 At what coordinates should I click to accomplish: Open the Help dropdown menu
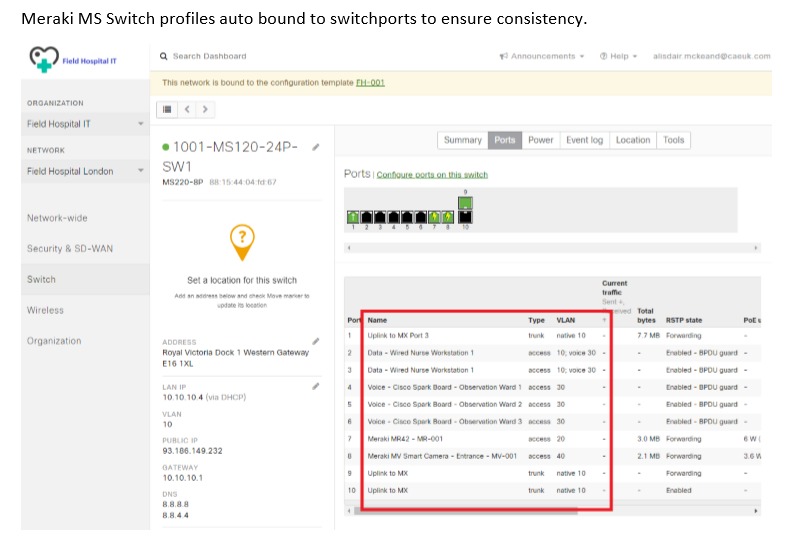619,56
